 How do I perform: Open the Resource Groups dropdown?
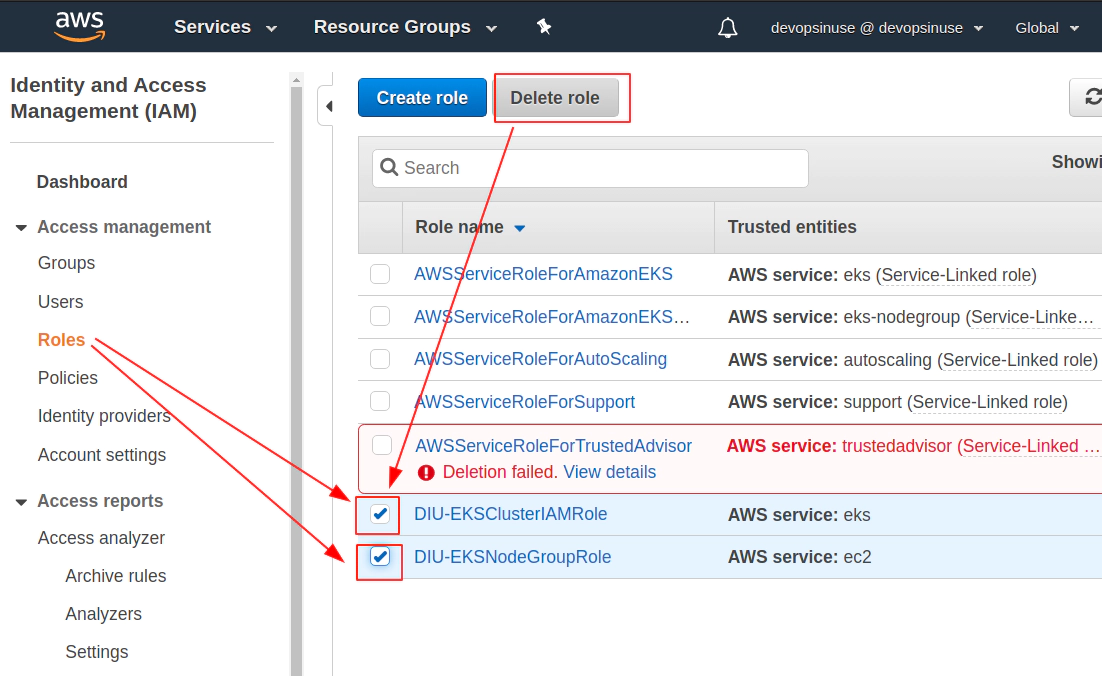click(x=405, y=27)
